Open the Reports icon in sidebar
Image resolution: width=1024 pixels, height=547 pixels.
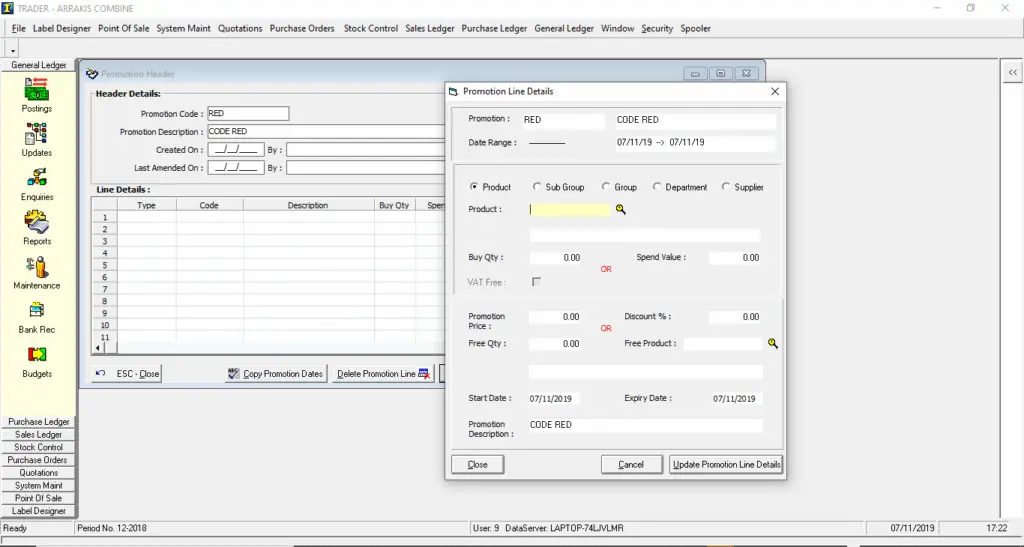[37, 222]
